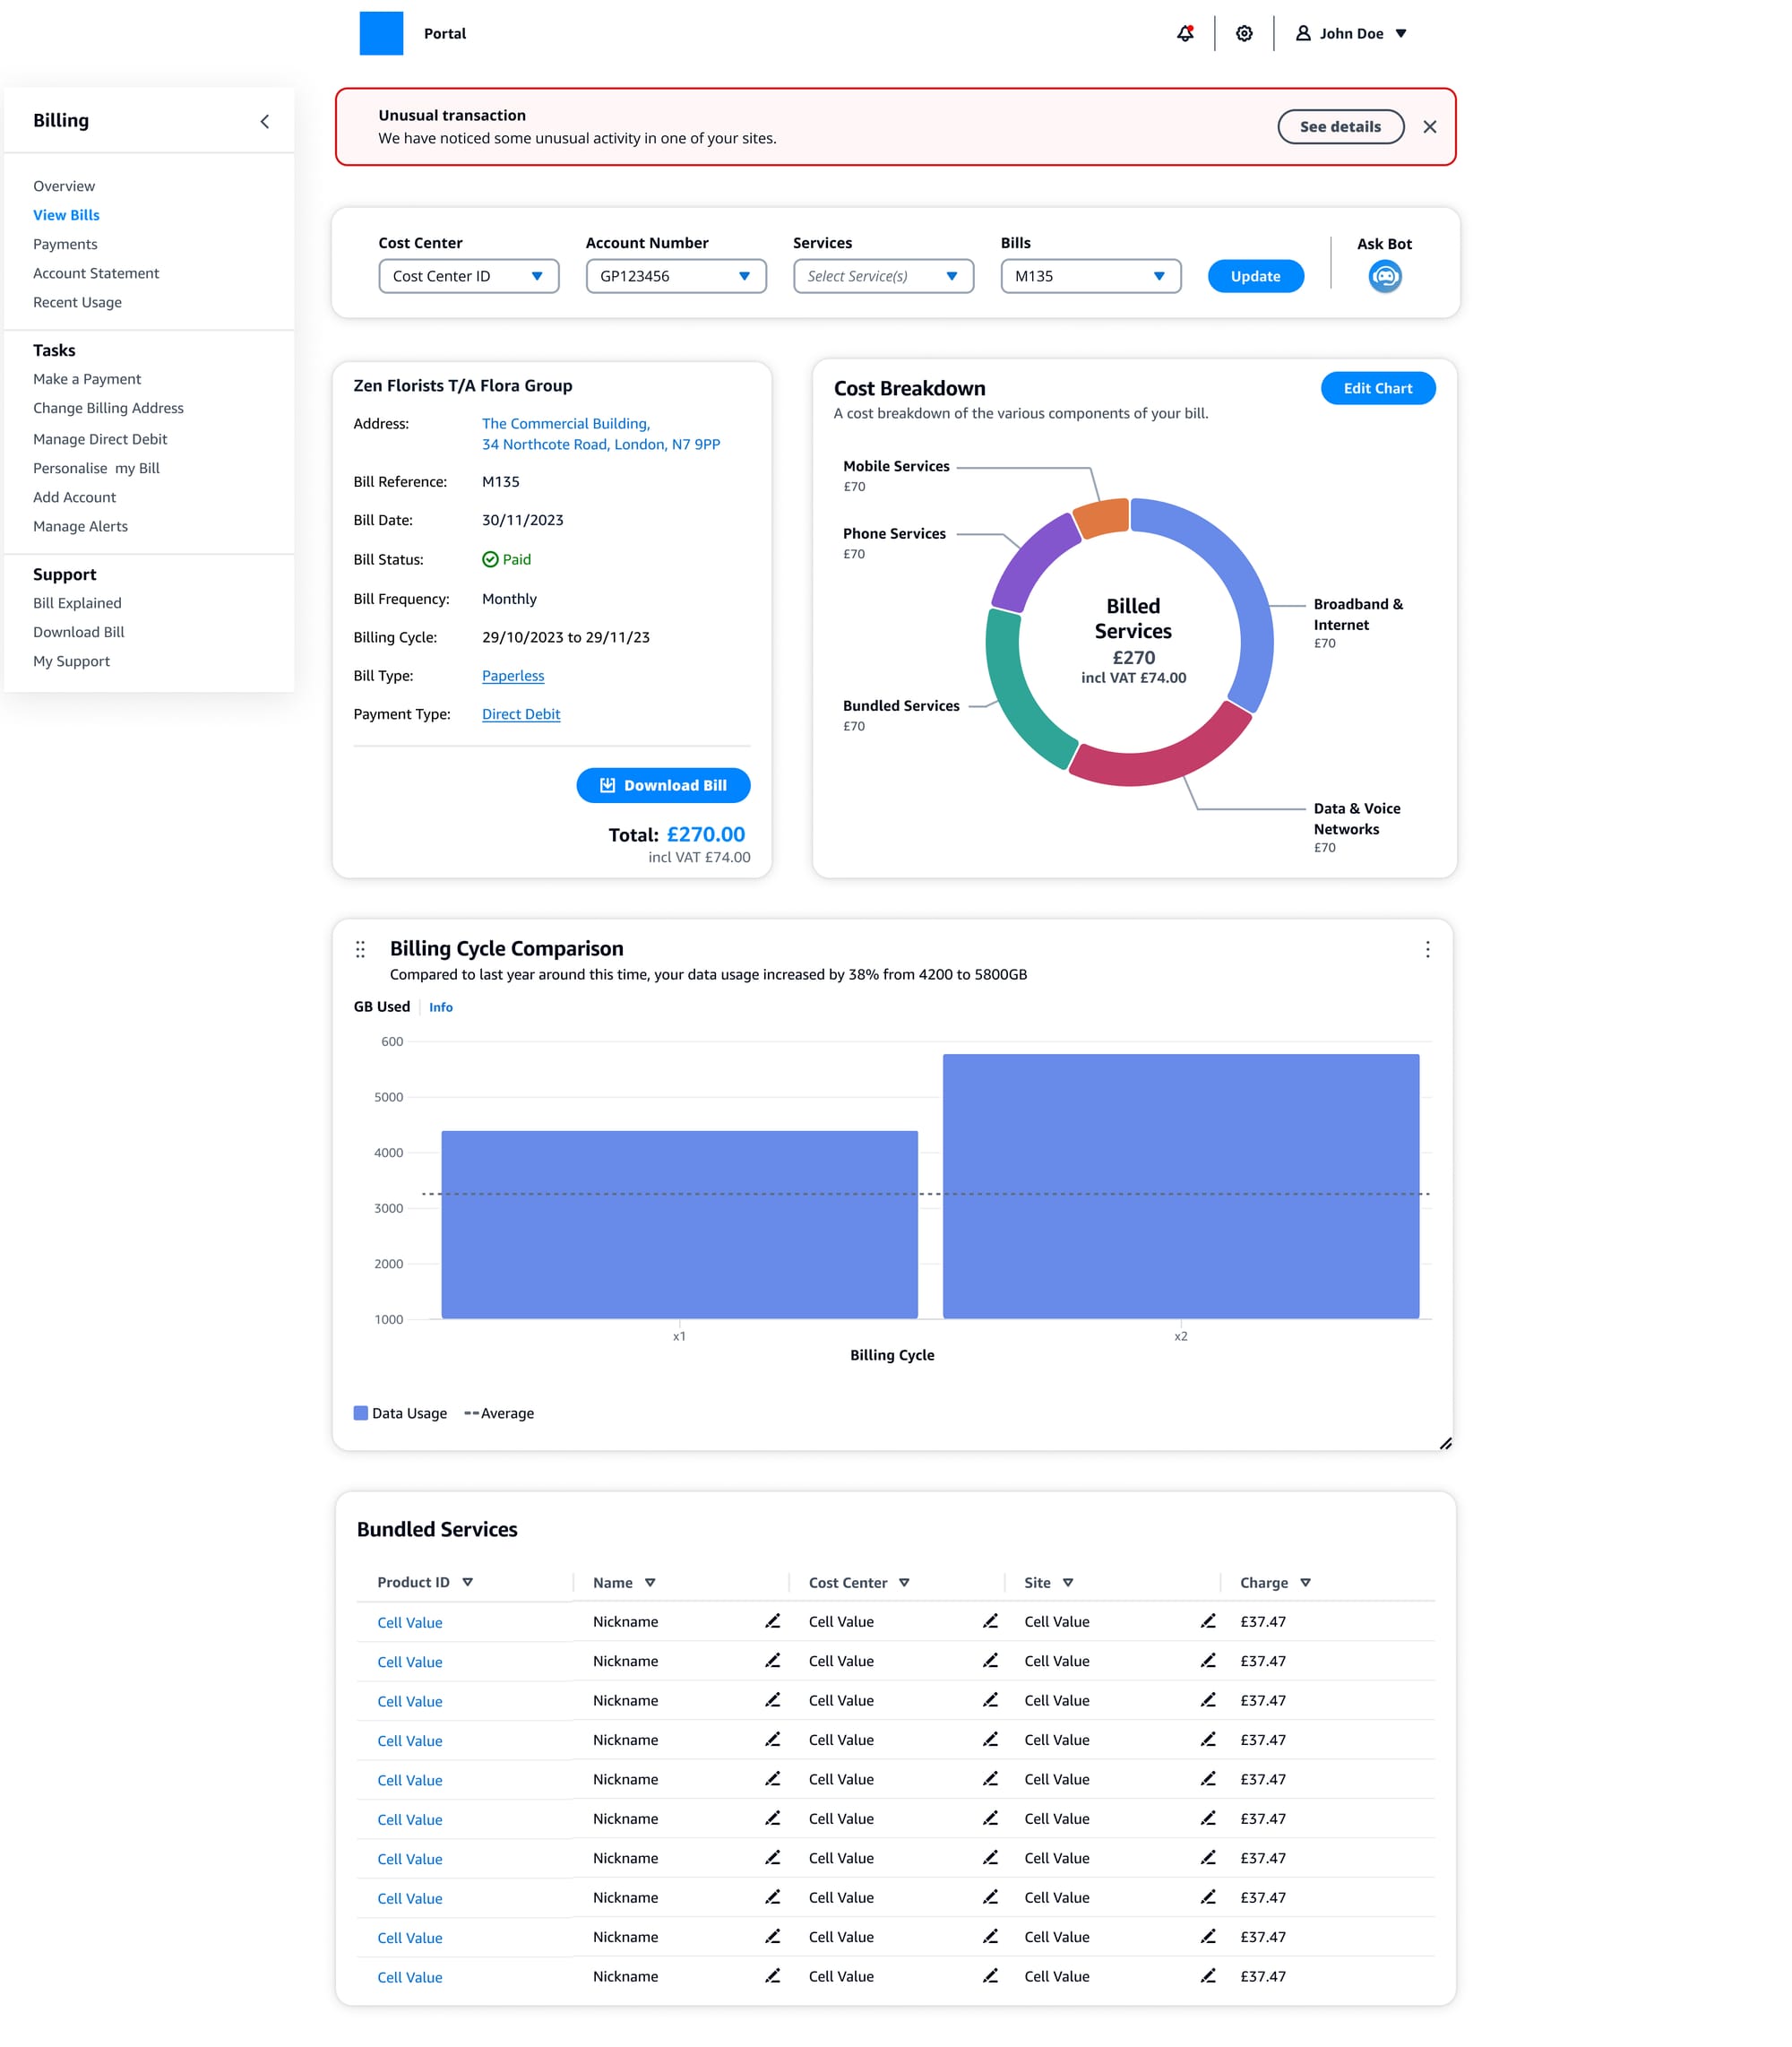The height and width of the screenshot is (2047, 1792).
Task: Grab the Billing Cycle Comparison drag handle
Action: coord(360,949)
